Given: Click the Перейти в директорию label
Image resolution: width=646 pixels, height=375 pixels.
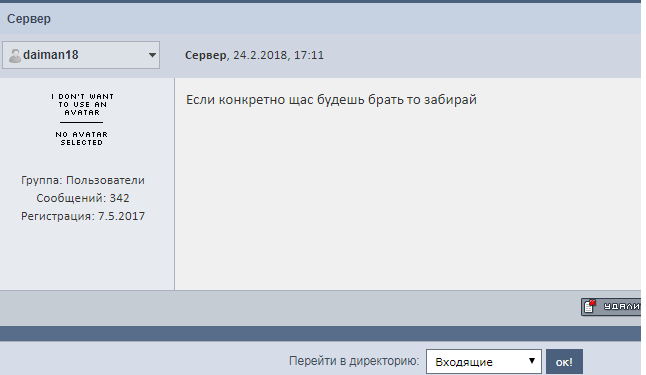Looking at the screenshot, I should click(354, 361).
